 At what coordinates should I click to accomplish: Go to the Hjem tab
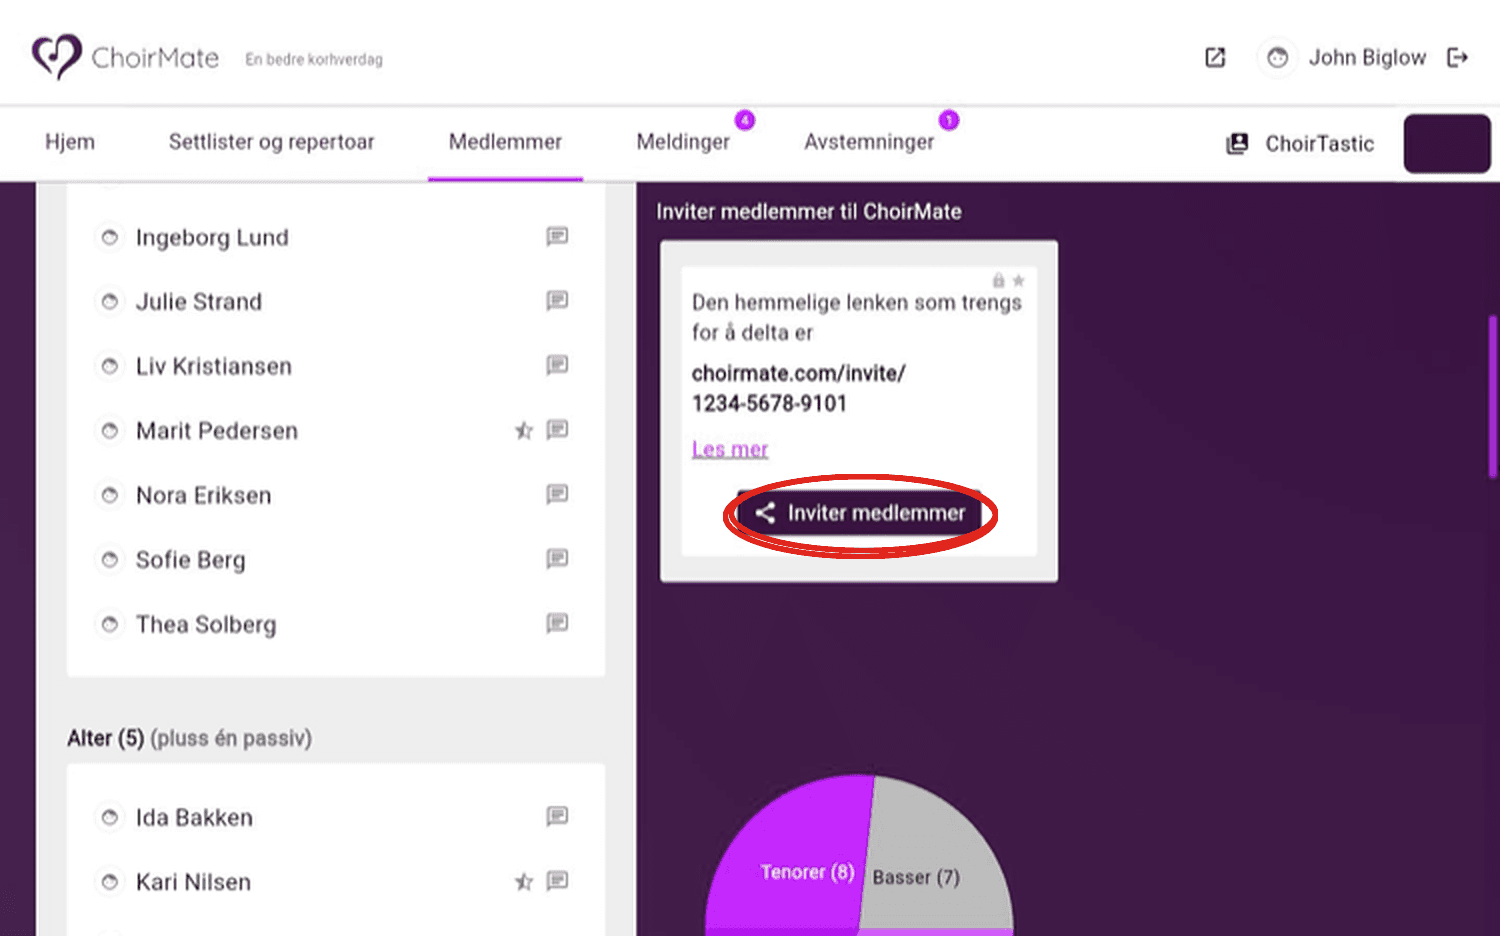pos(70,142)
